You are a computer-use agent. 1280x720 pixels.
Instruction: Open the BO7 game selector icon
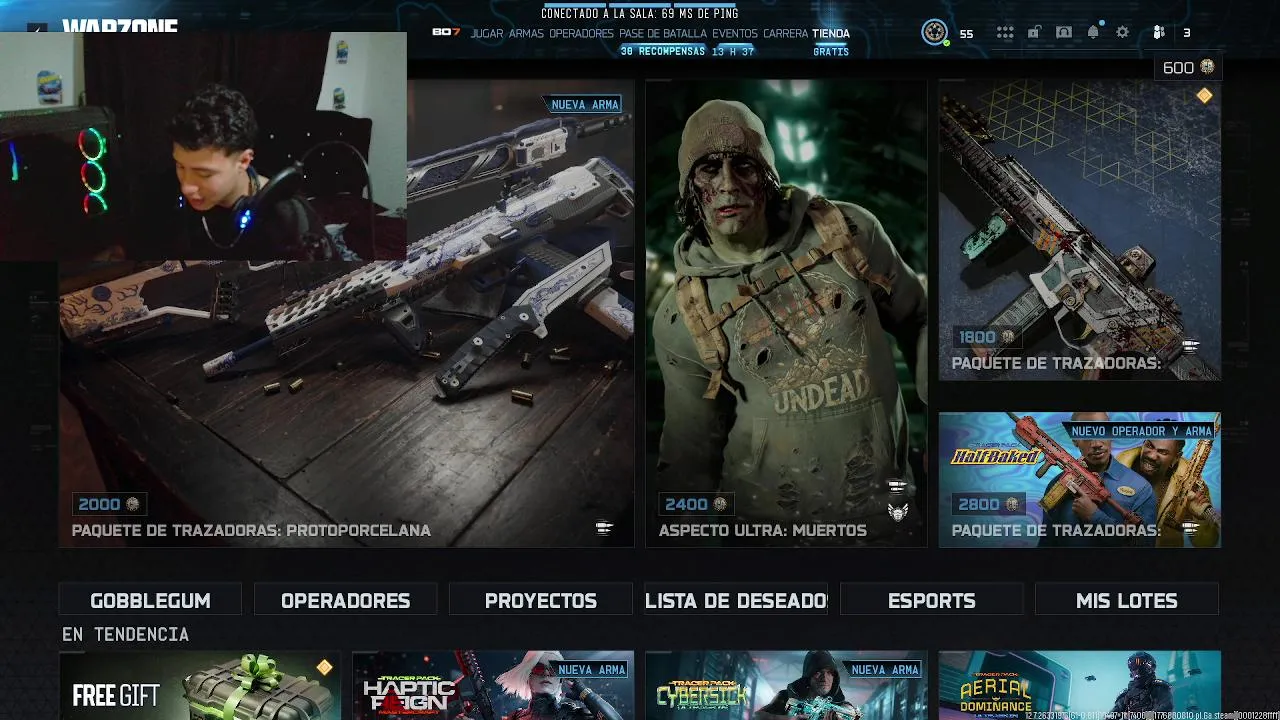pyautogui.click(x=446, y=33)
